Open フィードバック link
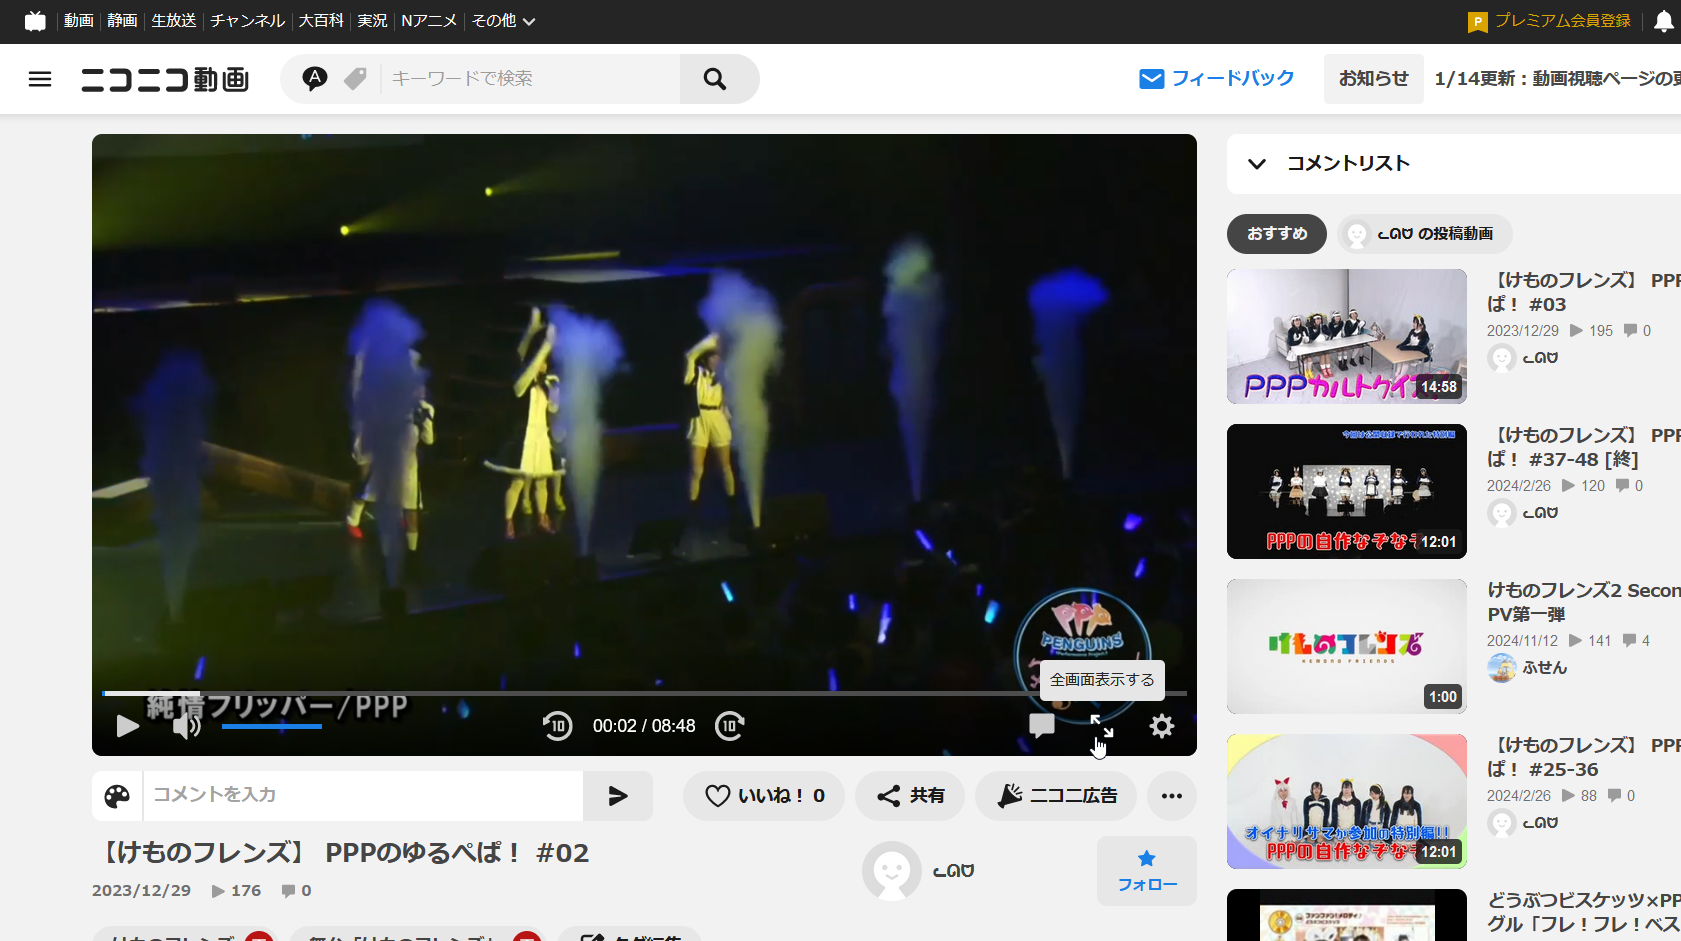The height and width of the screenshot is (941, 1681). (1217, 78)
